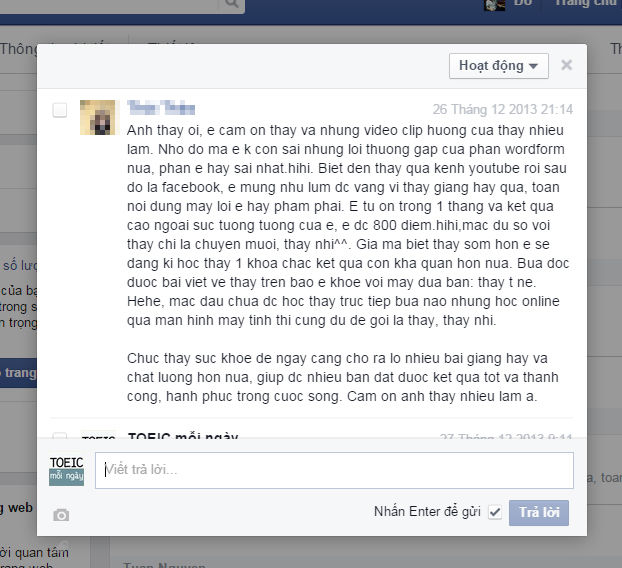The height and width of the screenshot is (568, 622).
Task: Open the blurred sender name link
Action: pyautogui.click(x=161, y=108)
